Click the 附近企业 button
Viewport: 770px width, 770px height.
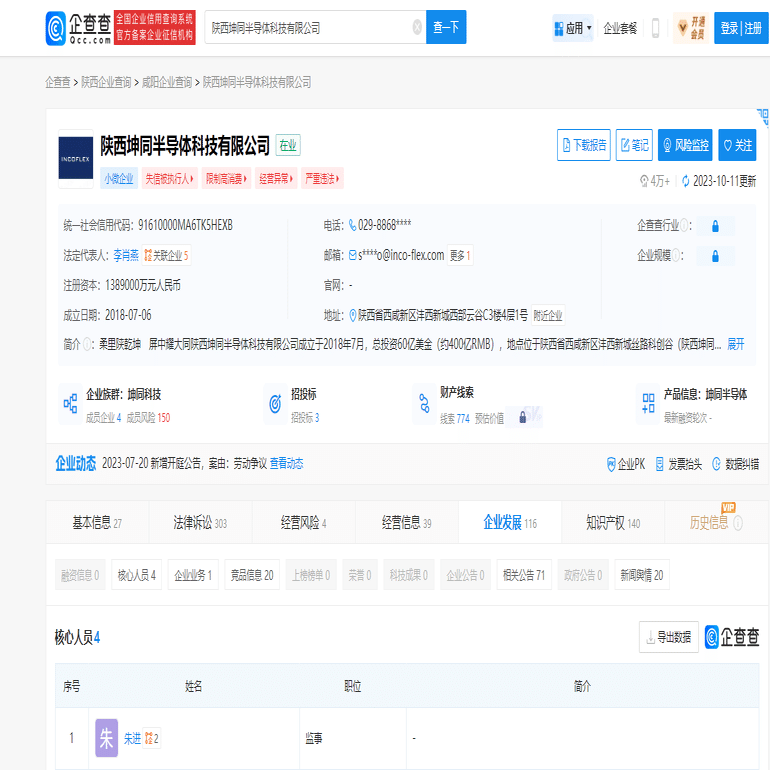(548, 315)
